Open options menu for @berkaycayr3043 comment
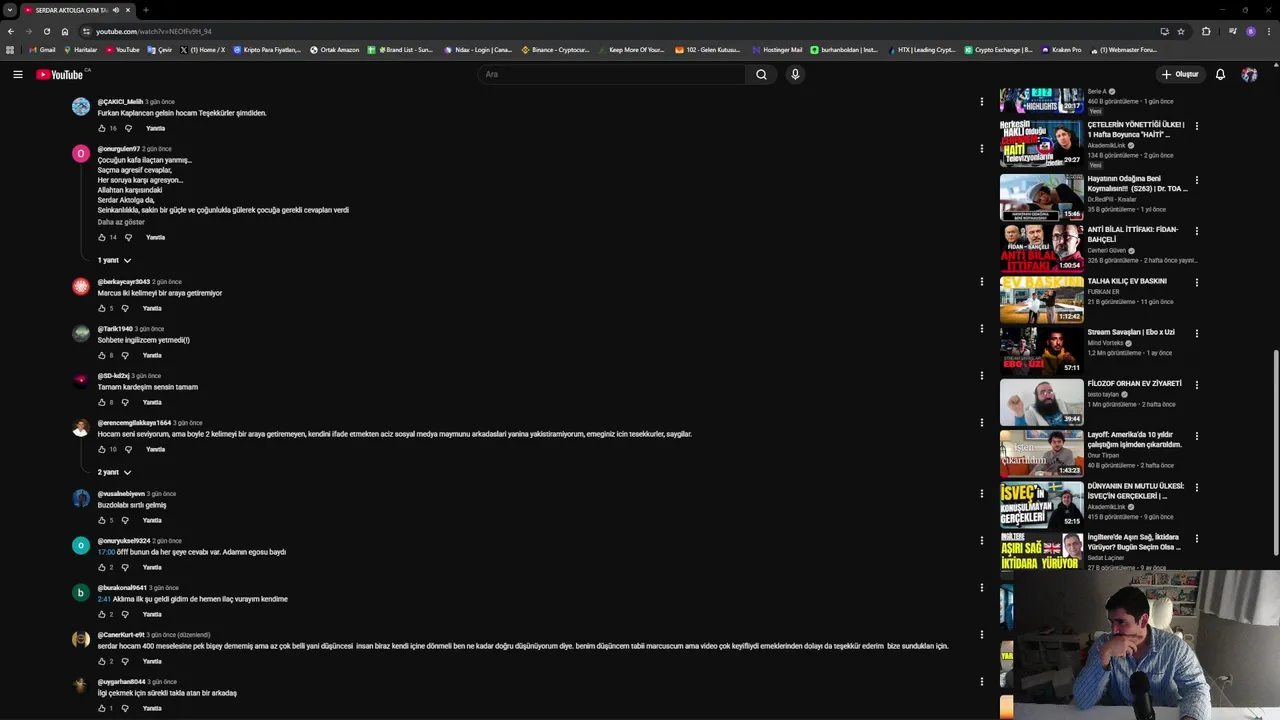Viewport: 1280px width, 720px height. (981, 281)
